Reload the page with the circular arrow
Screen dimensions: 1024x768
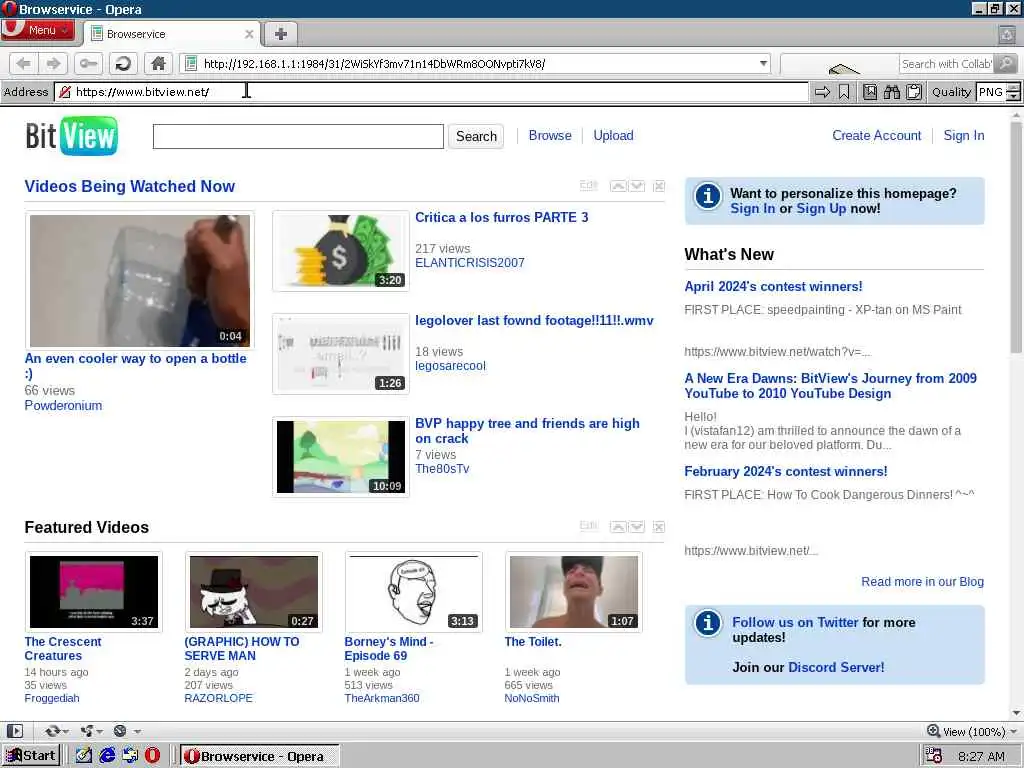click(x=123, y=63)
